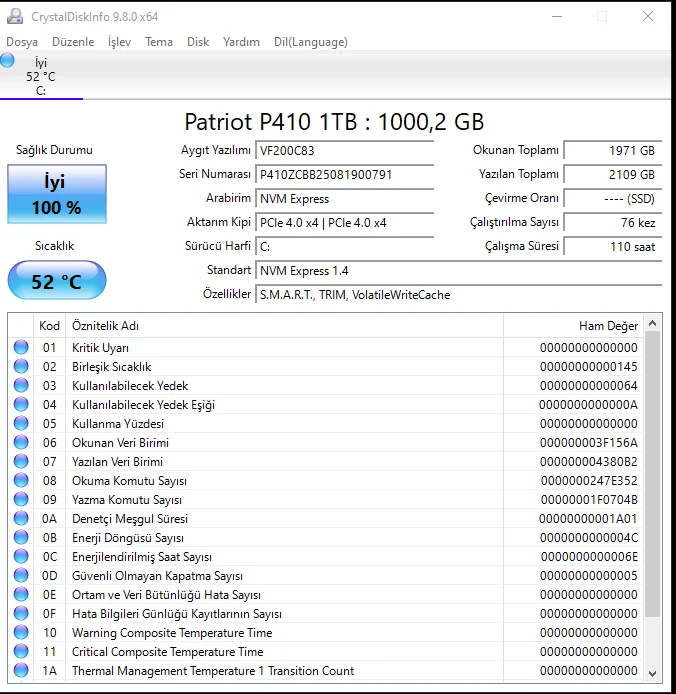Click the Özellikler field with S.M.A.R.T., TRIM
The image size is (676, 694).
coord(459,295)
